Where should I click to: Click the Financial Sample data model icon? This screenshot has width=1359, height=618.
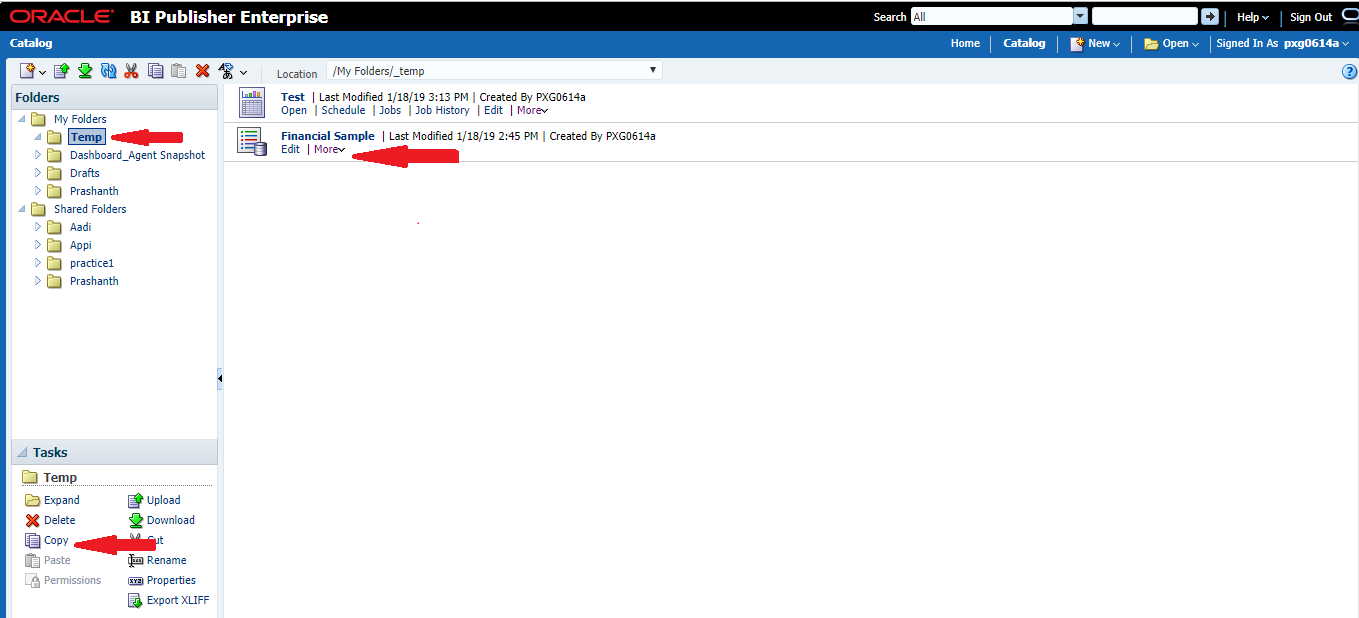tap(252, 141)
